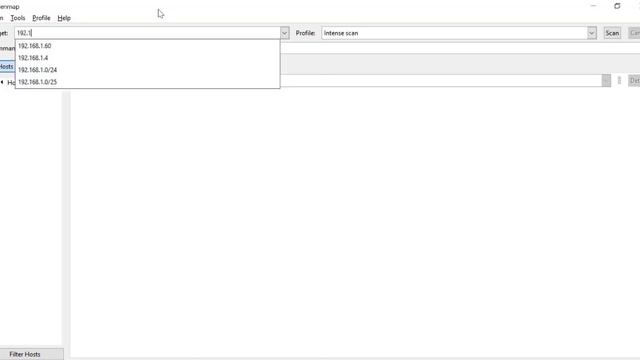Start the scan with Scan button
This screenshot has height=360, width=640.
pyautogui.click(x=612, y=33)
